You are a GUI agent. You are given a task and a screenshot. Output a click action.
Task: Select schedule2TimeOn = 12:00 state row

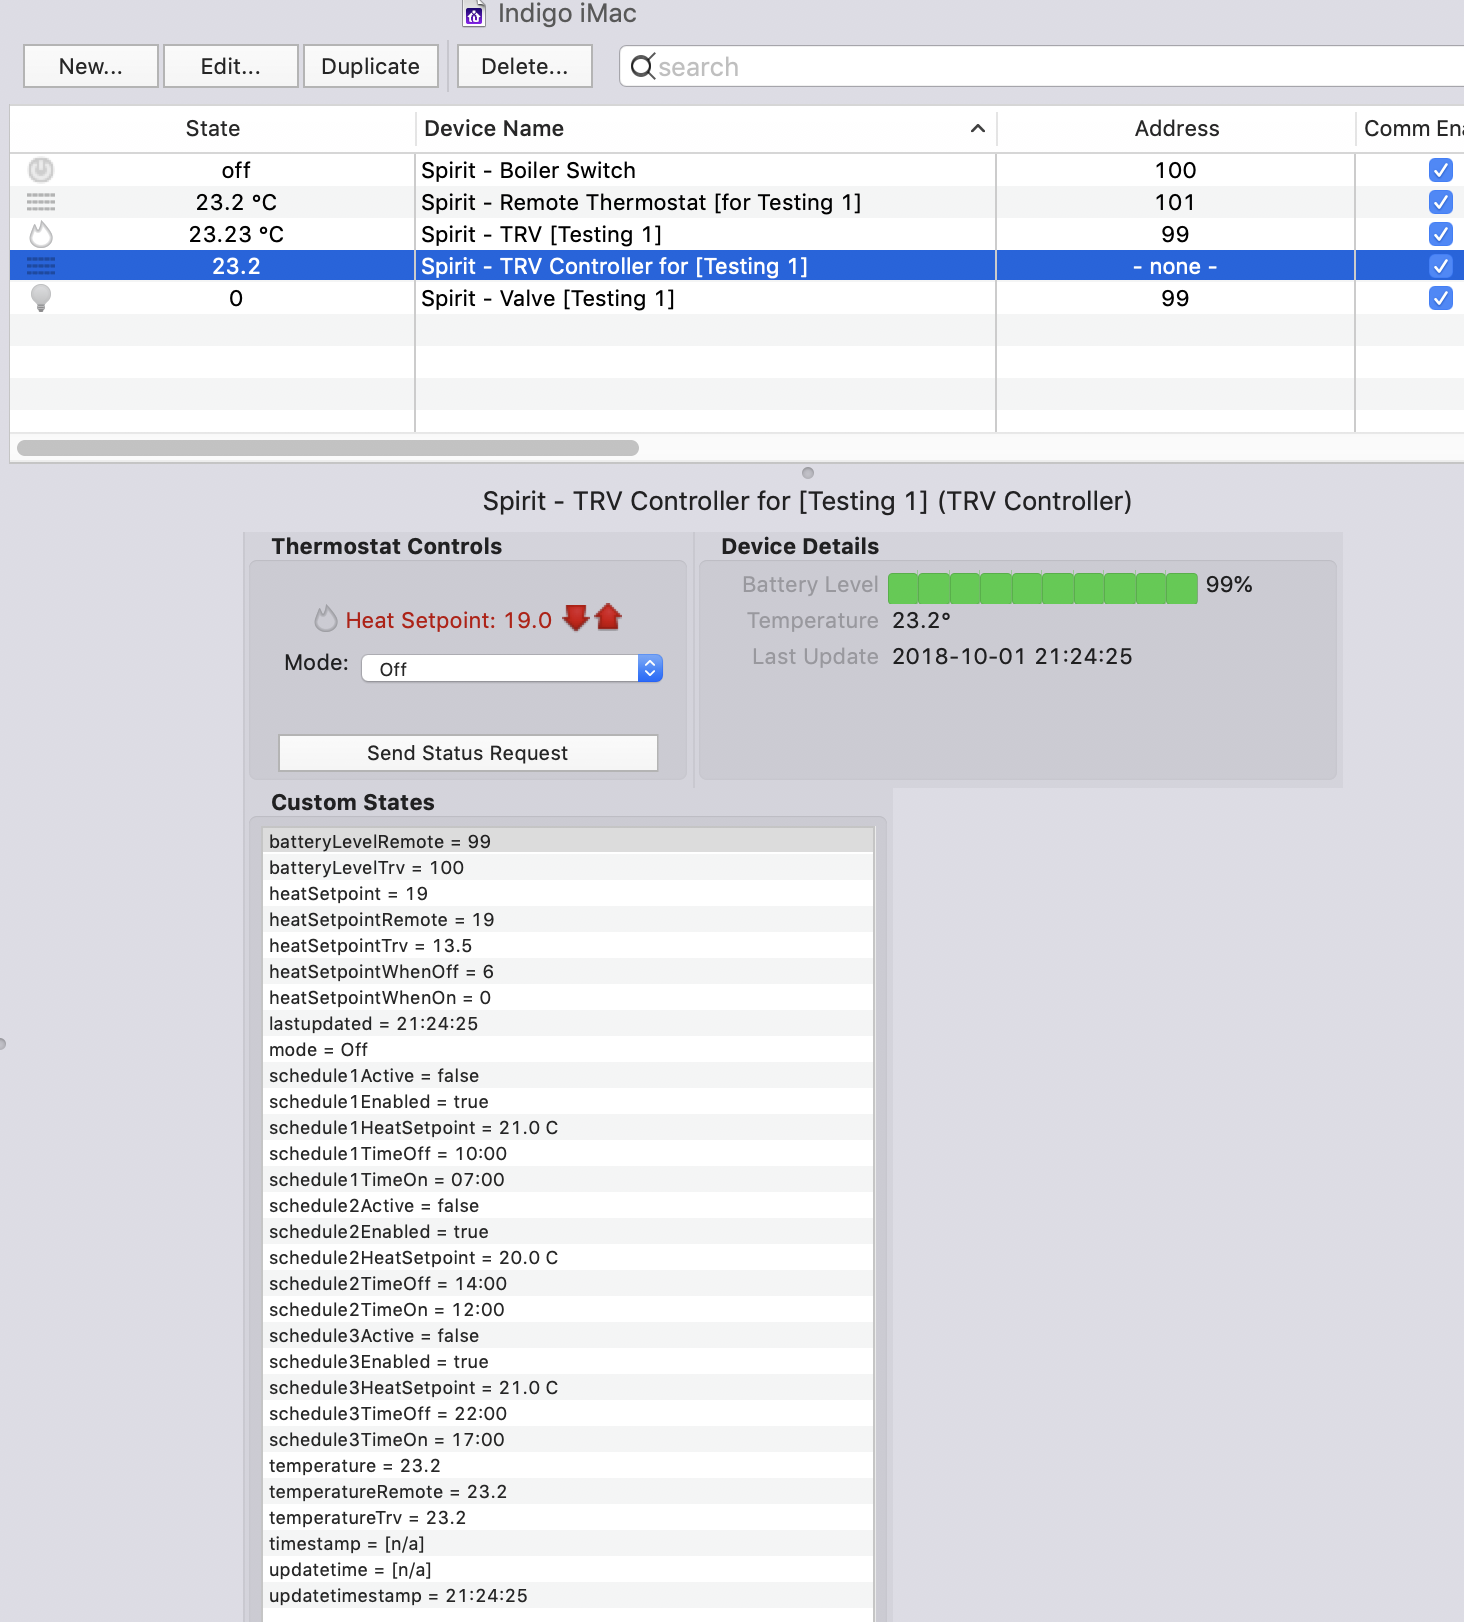(568, 1309)
